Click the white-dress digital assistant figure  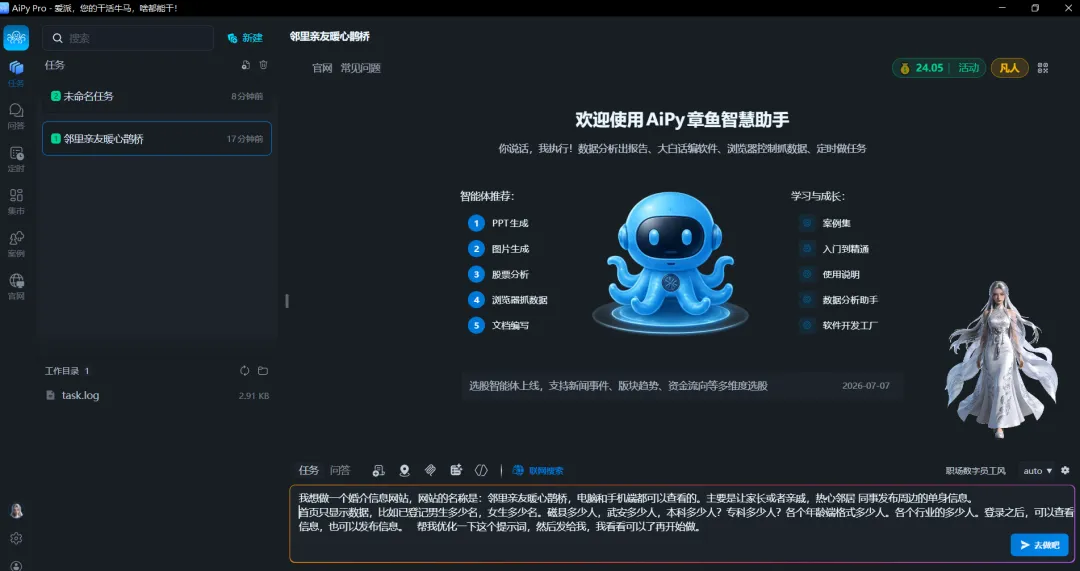click(x=1003, y=358)
